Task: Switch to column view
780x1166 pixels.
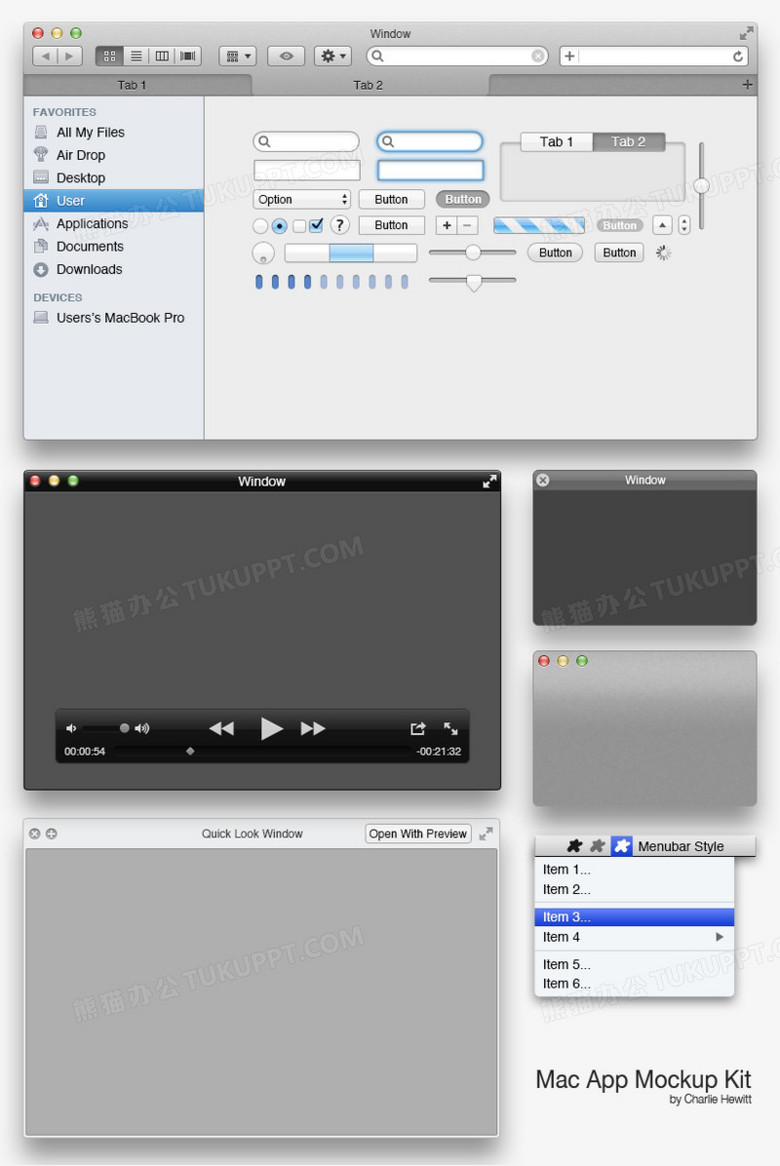Action: click(162, 57)
